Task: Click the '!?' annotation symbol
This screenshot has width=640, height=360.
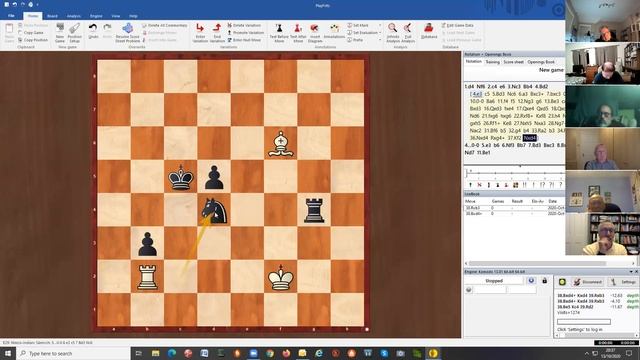Action: tap(542, 185)
